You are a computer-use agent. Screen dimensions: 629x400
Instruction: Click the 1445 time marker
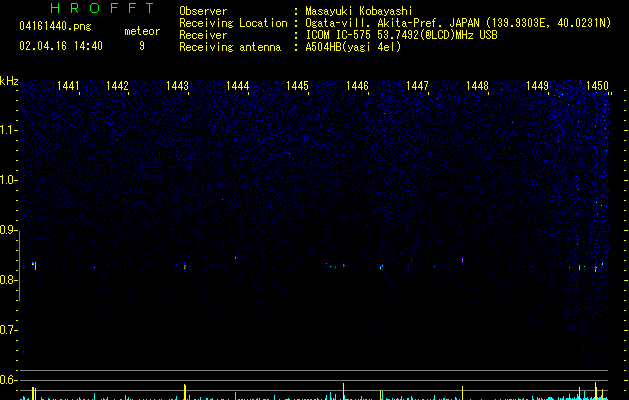click(x=297, y=86)
